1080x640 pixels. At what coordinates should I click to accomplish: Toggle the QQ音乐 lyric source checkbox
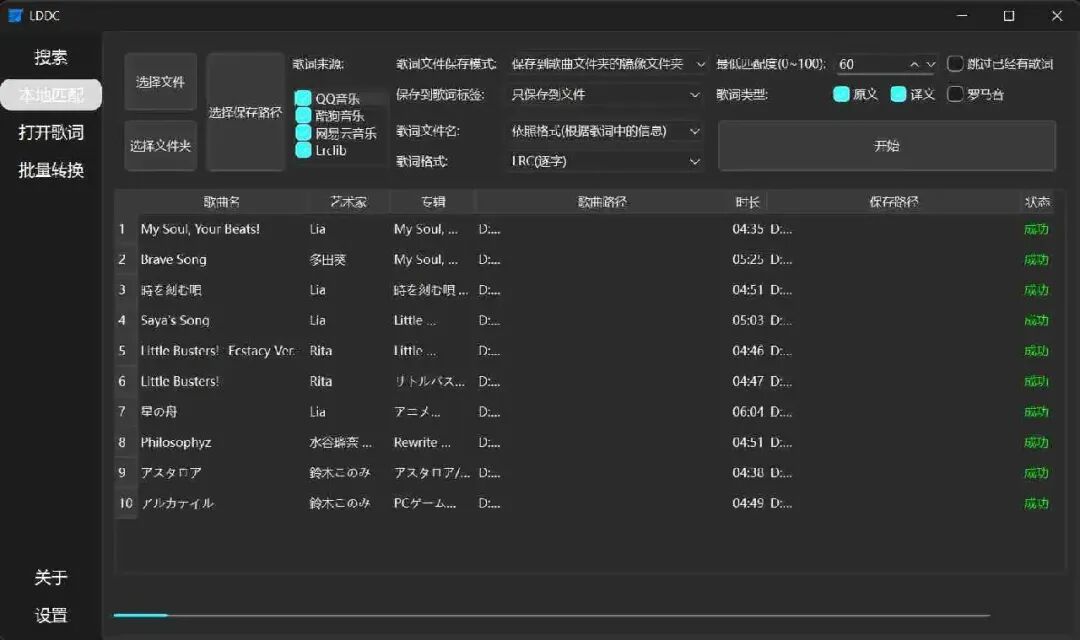click(303, 99)
